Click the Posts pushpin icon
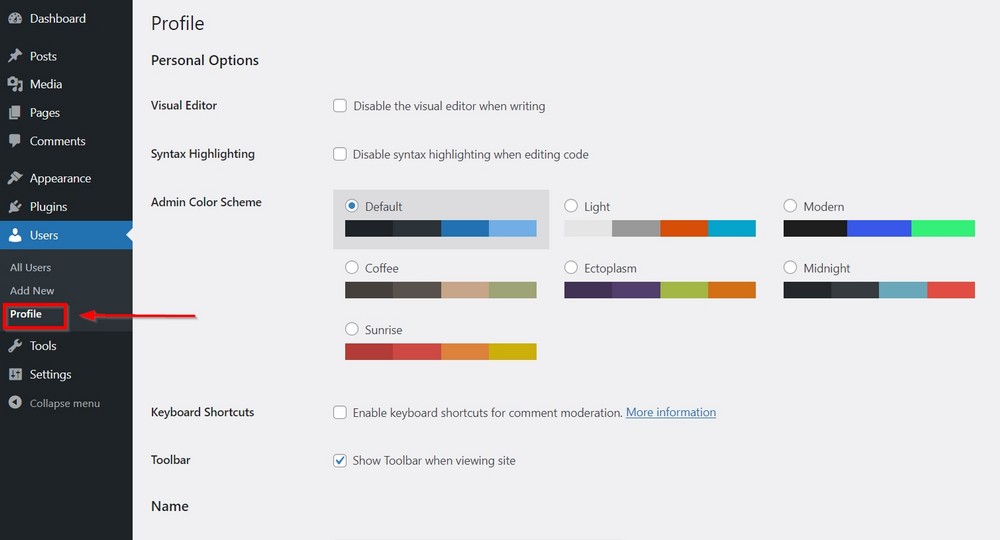This screenshot has width=1000, height=540. pos(15,56)
